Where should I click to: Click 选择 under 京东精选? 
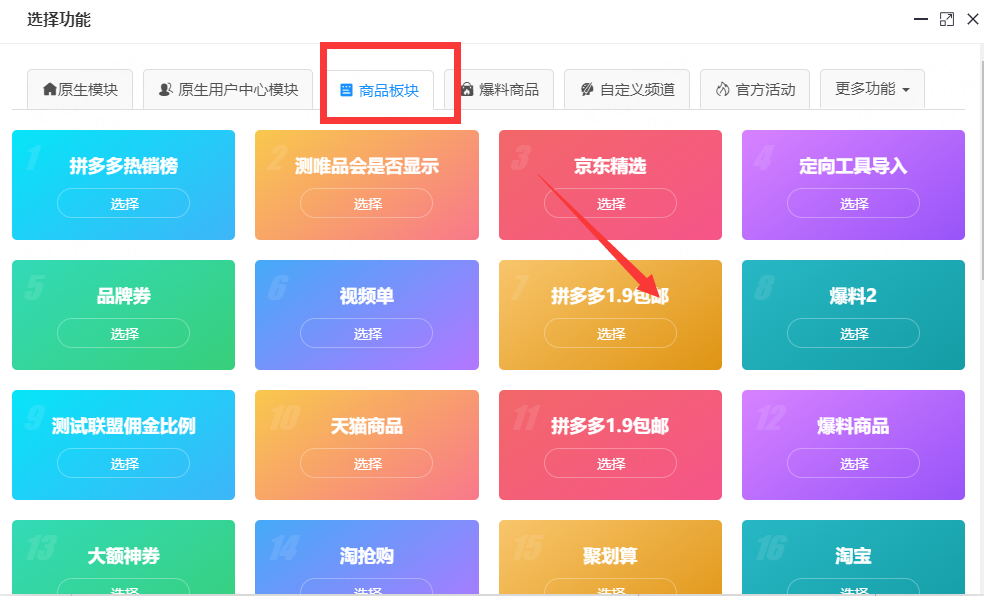(x=610, y=203)
